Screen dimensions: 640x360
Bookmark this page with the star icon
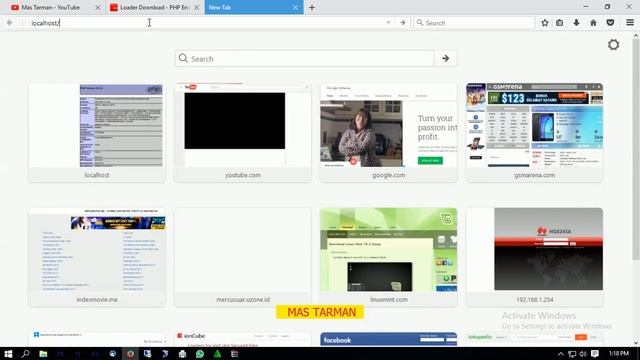coord(544,23)
